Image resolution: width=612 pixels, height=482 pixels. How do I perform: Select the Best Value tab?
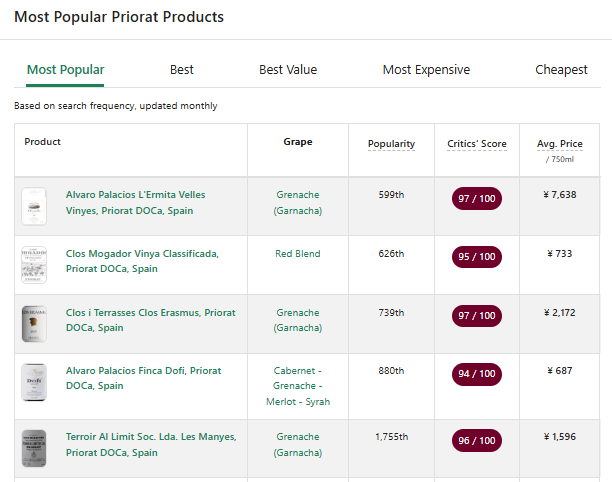click(x=288, y=70)
